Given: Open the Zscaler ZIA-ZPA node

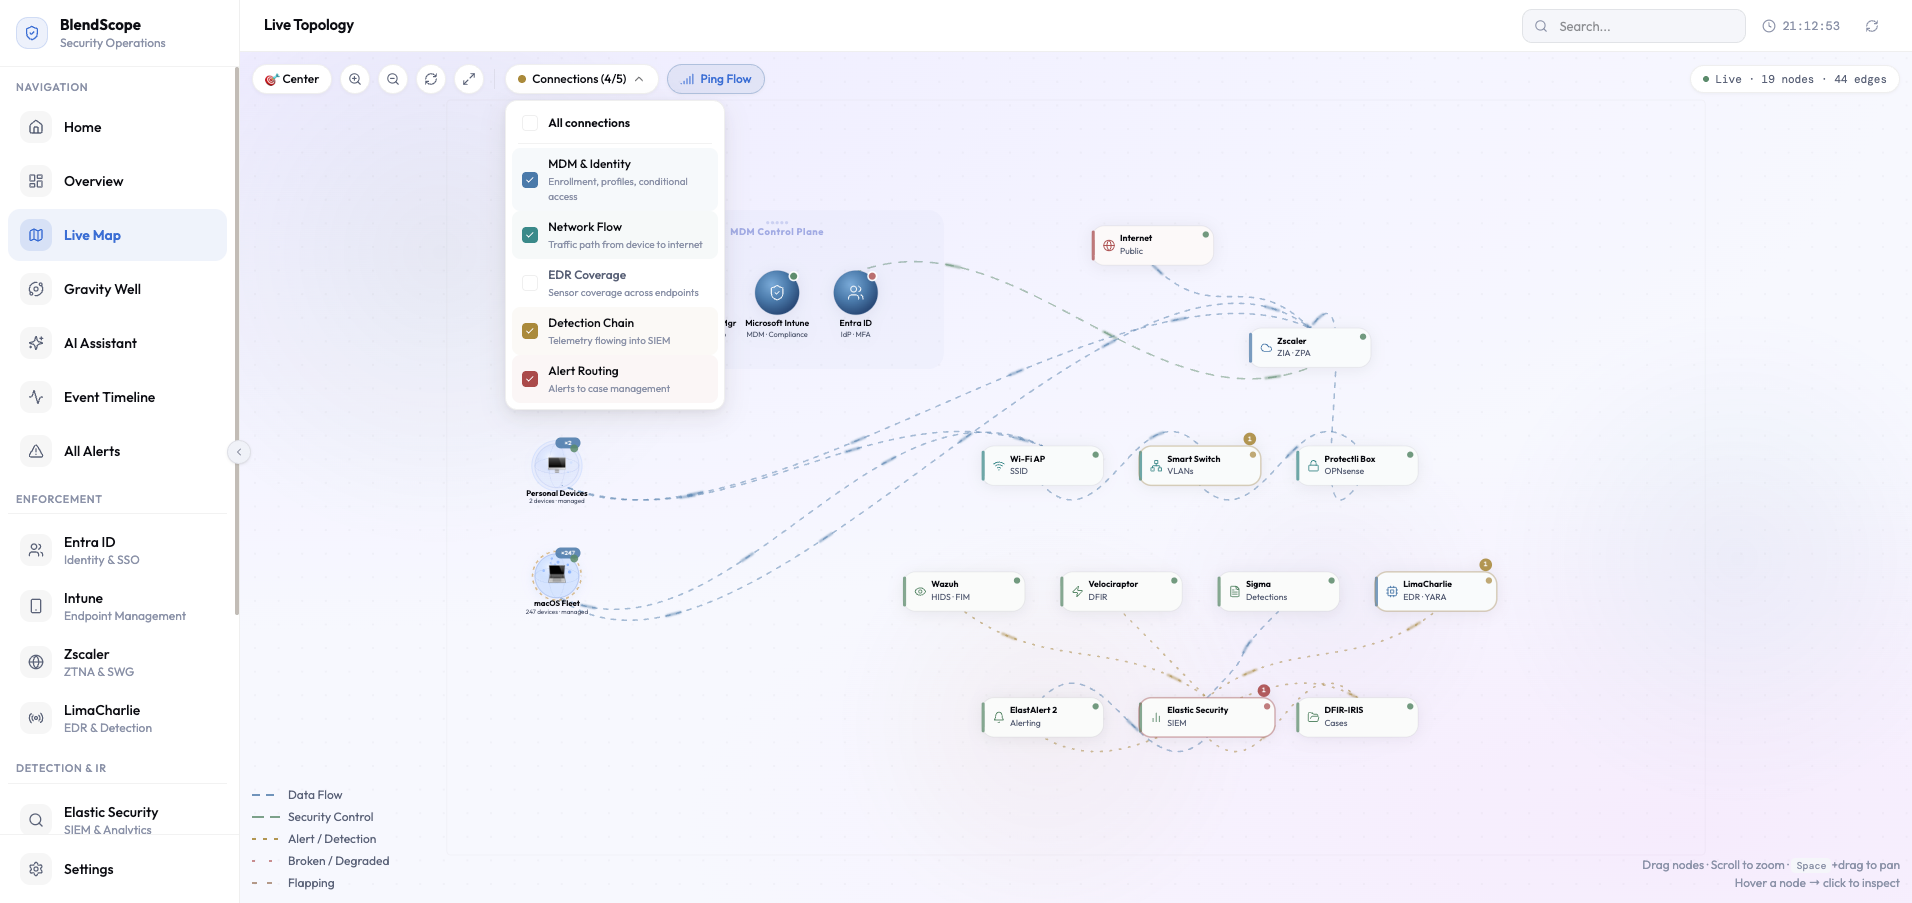Looking at the screenshot, I should tap(1309, 347).
